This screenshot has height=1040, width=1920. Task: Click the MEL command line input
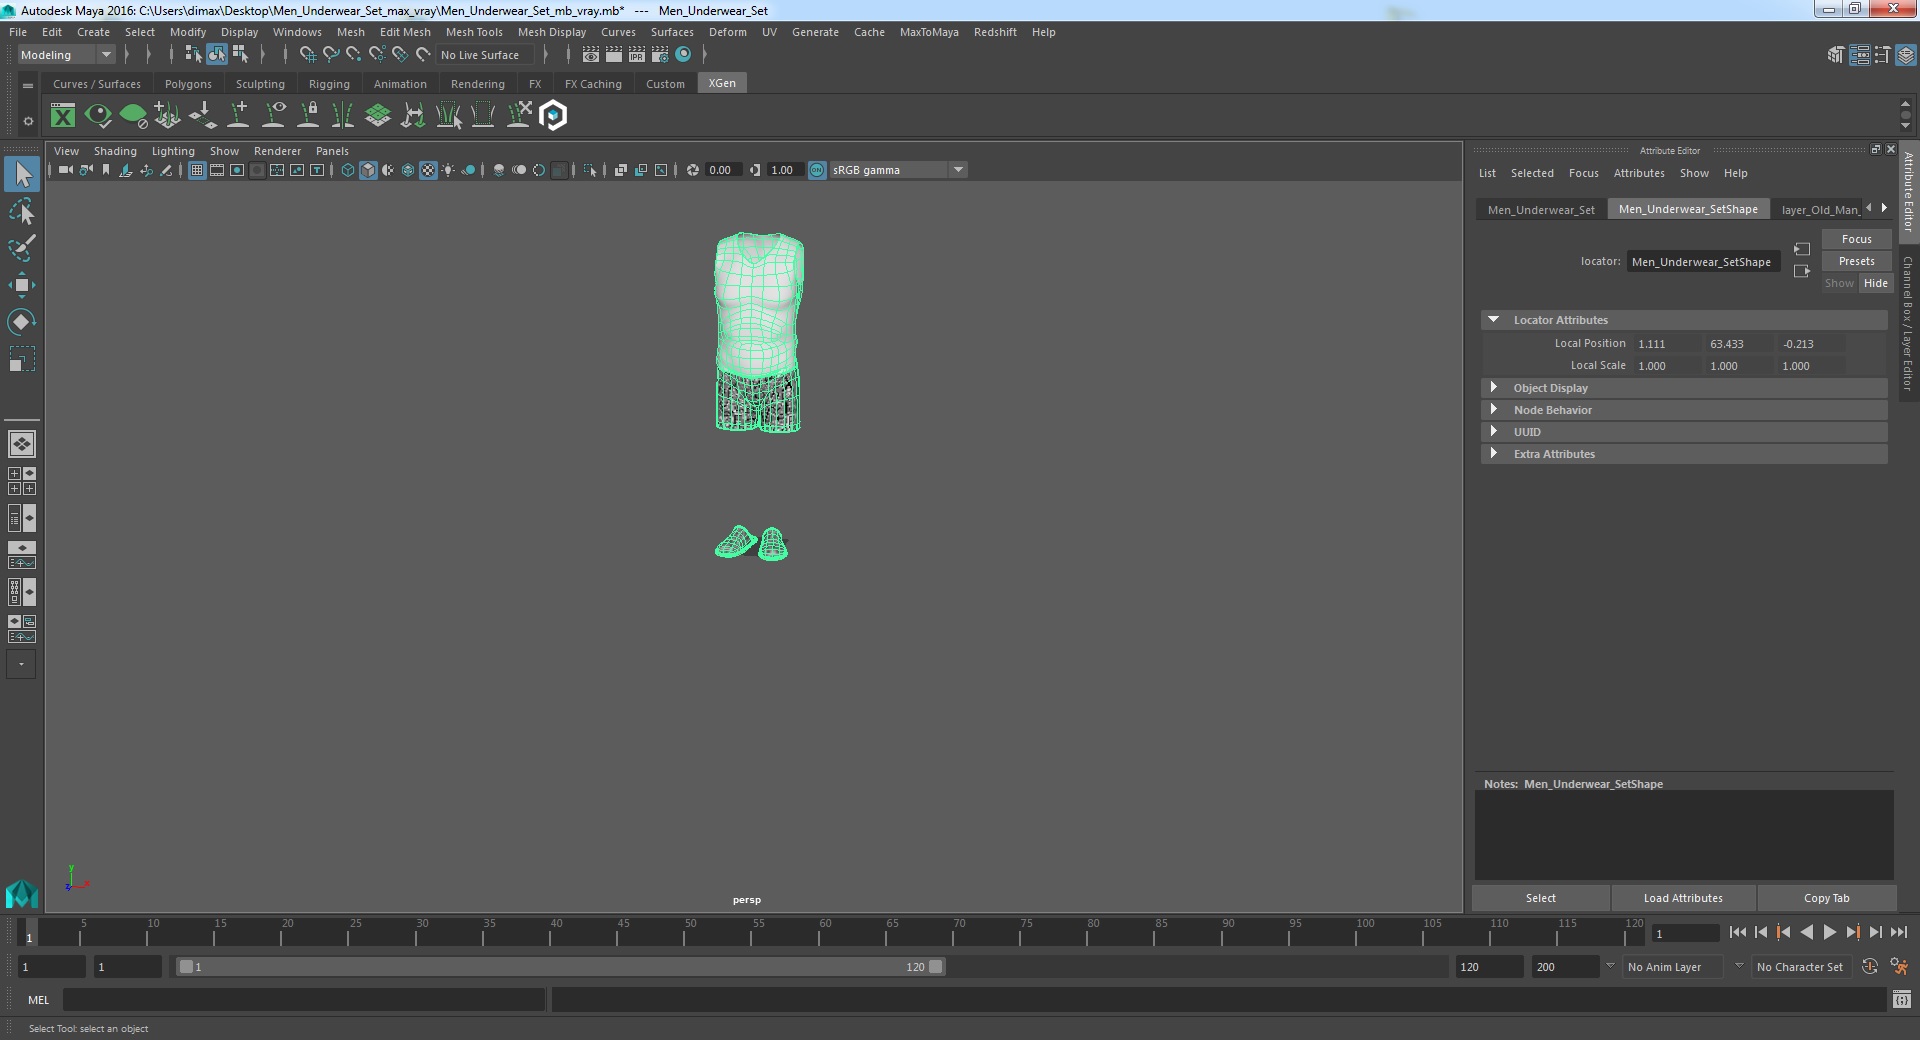point(304,999)
